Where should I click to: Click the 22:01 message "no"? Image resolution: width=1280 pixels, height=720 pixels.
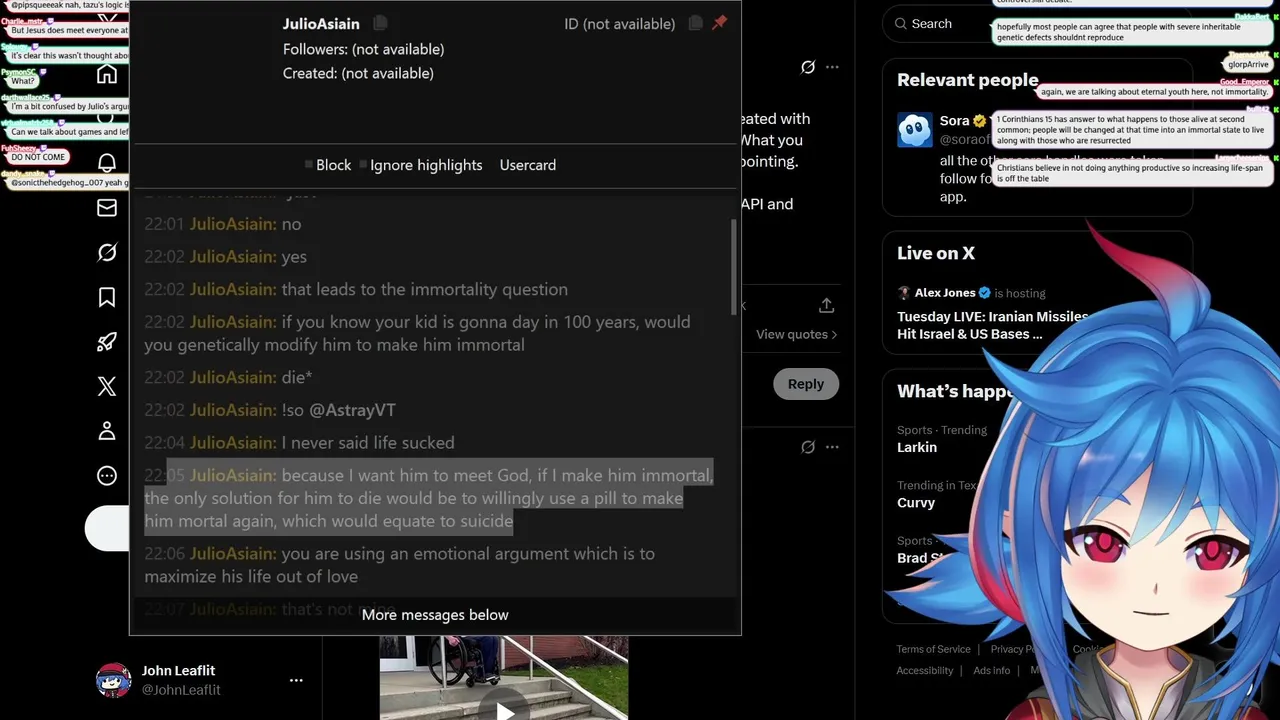[x=291, y=224]
